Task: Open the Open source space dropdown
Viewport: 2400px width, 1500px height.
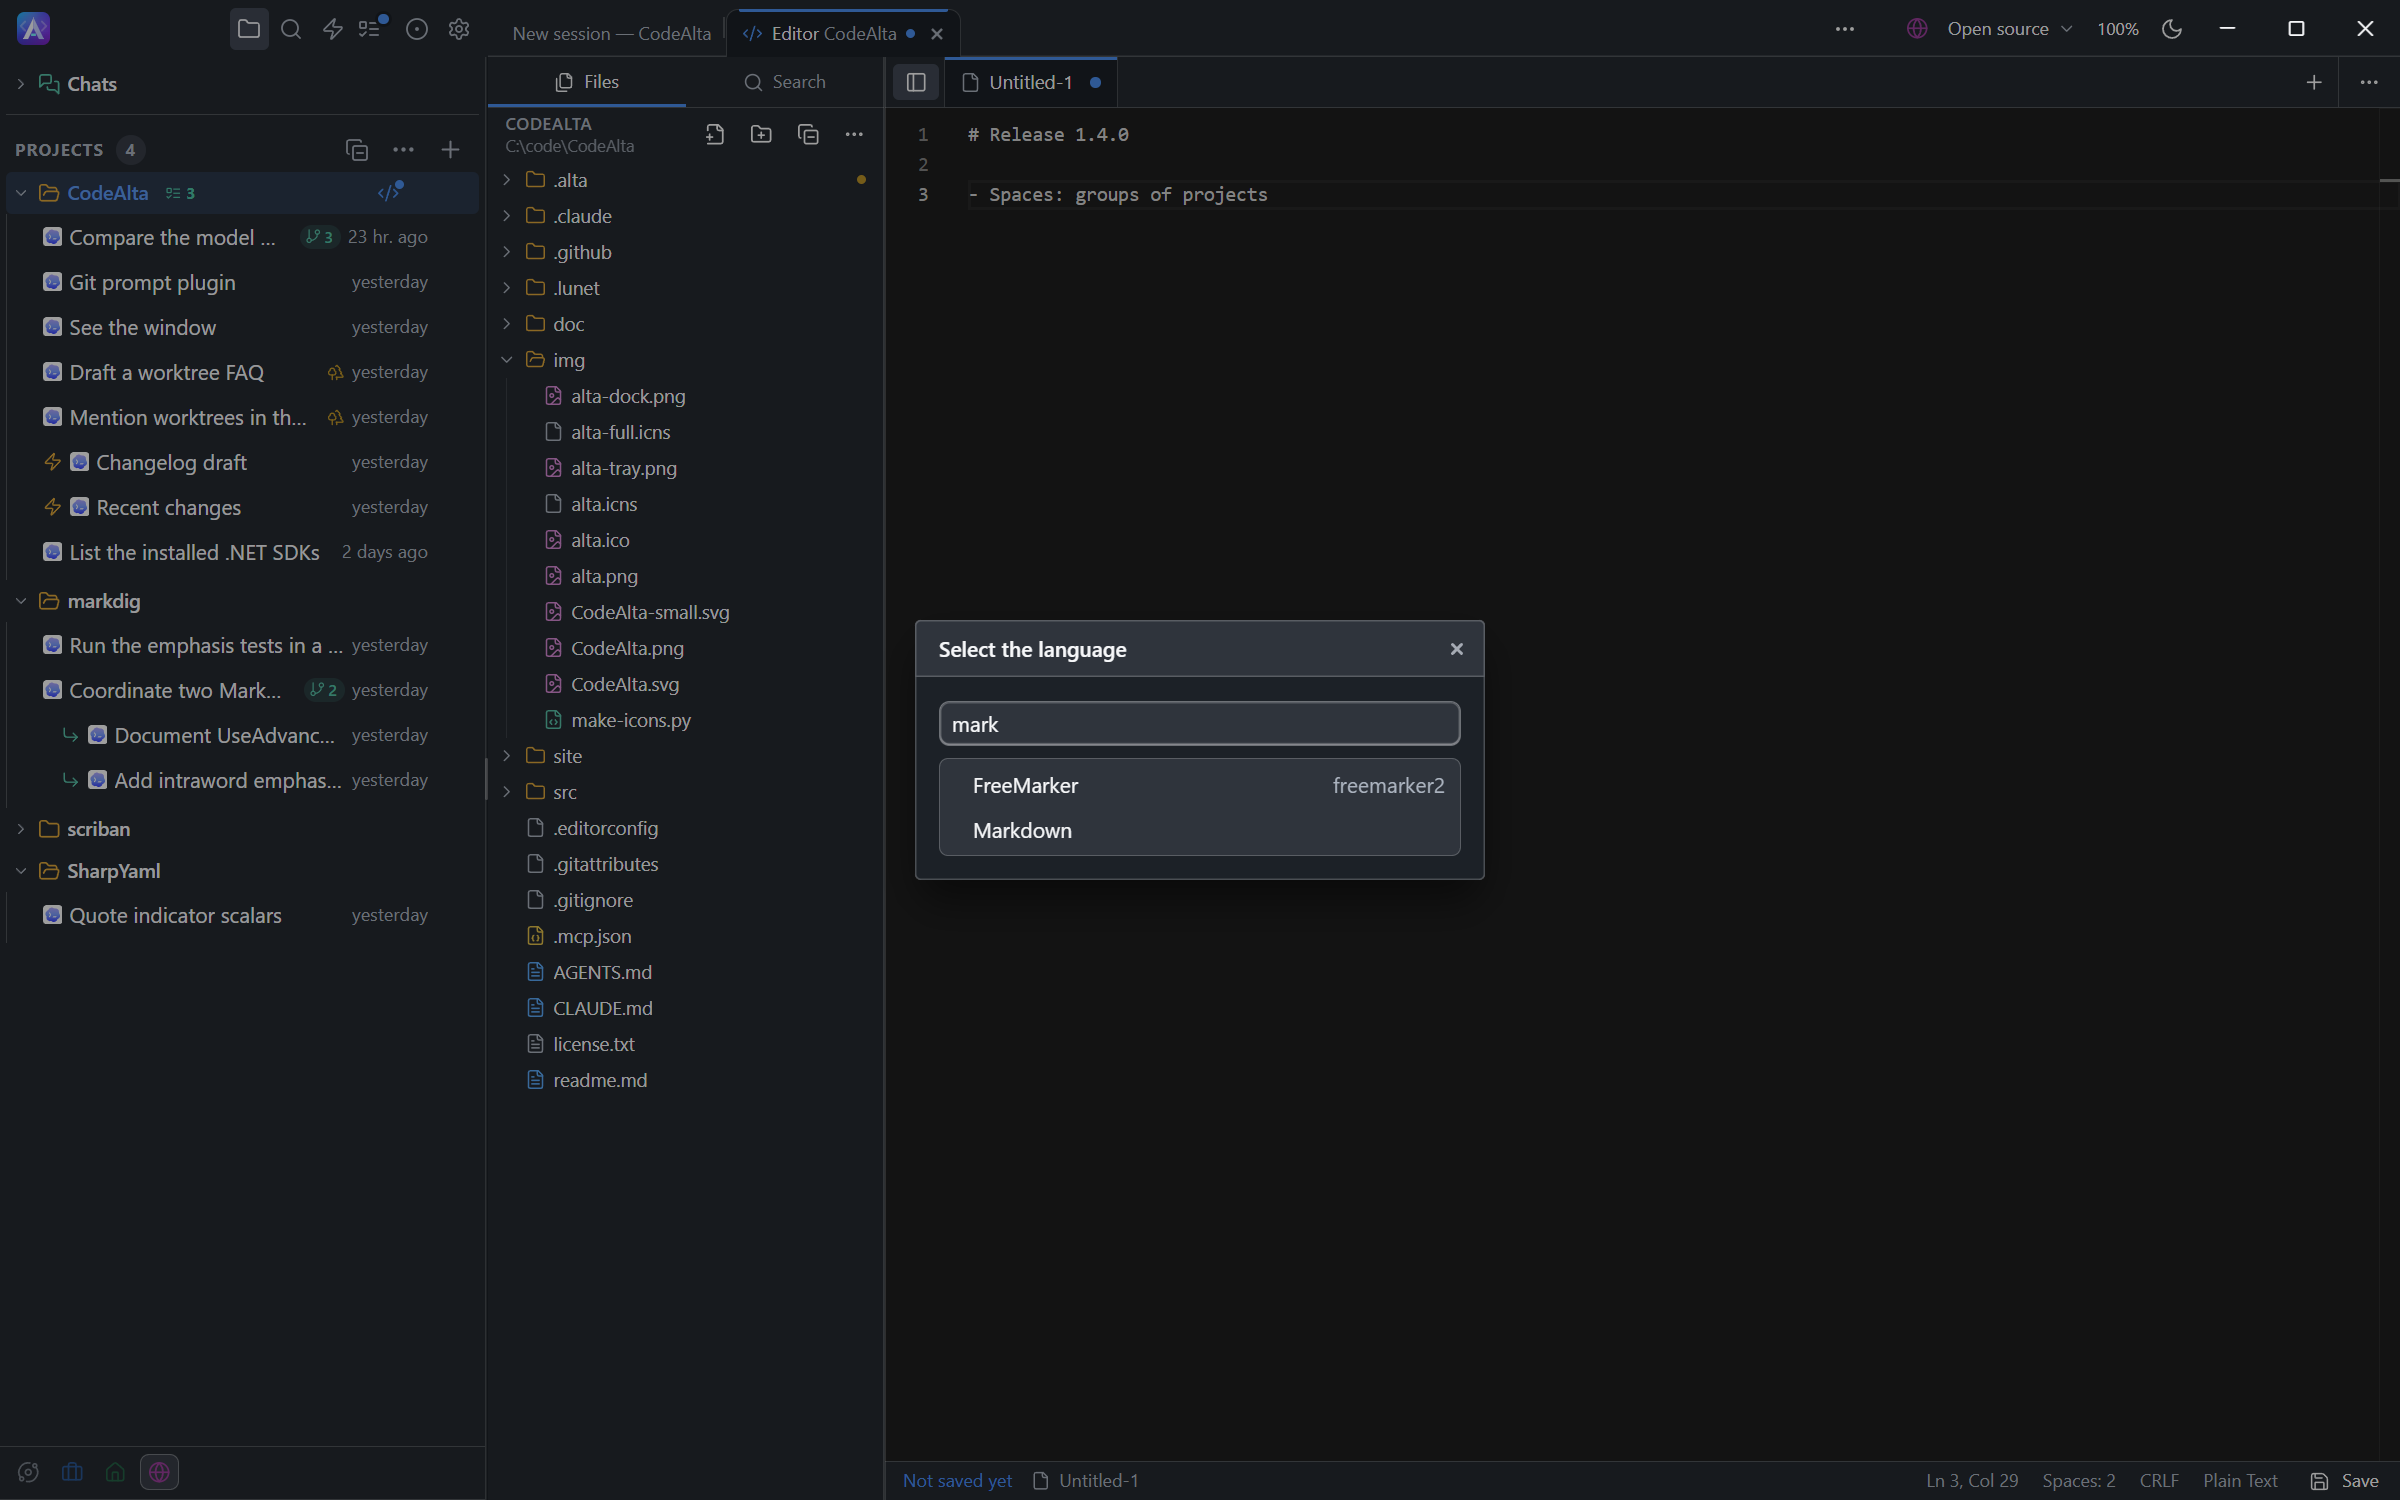Action: [1990, 29]
